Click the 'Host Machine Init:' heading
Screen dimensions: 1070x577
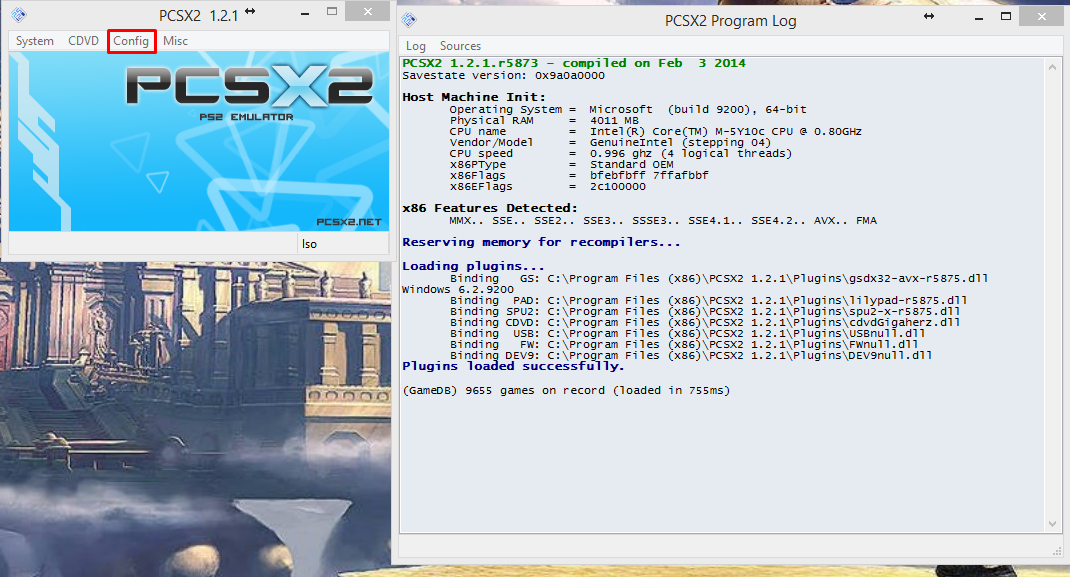coord(474,97)
